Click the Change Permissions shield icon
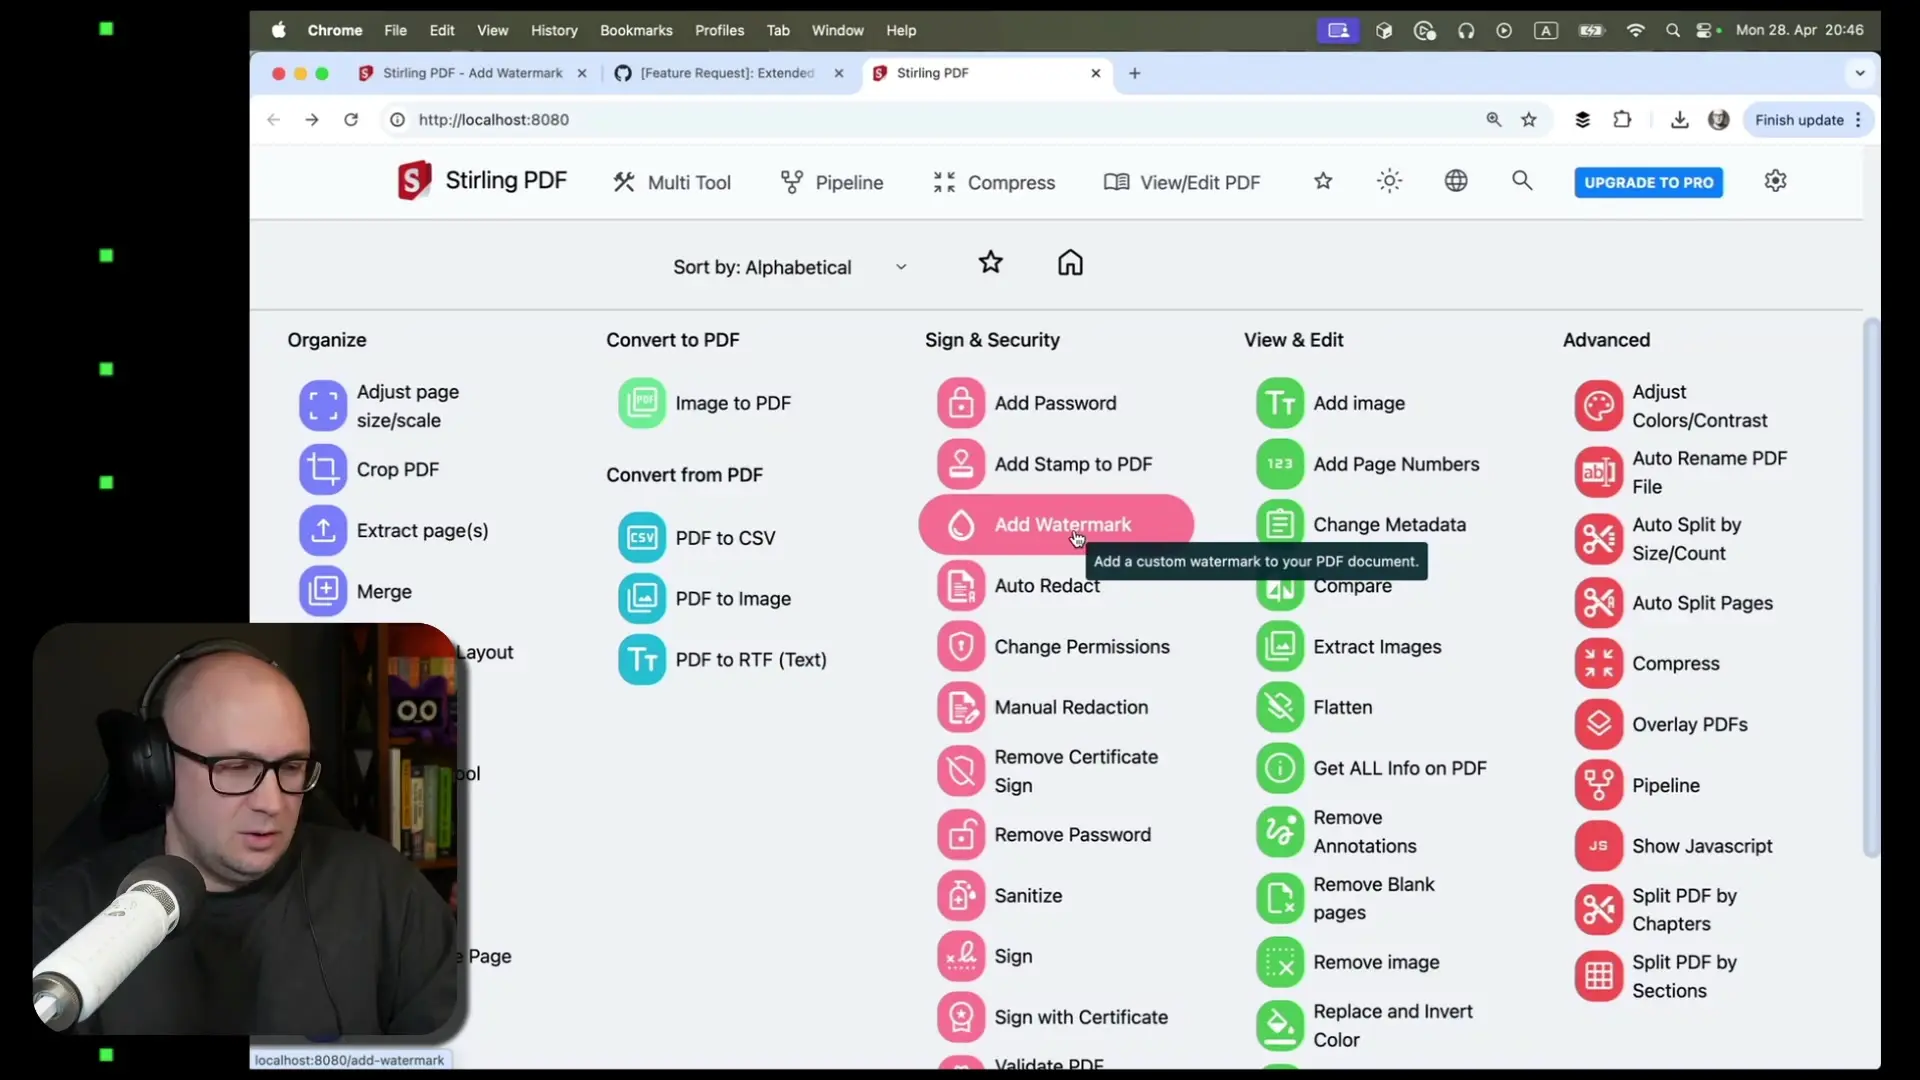The width and height of the screenshot is (1920, 1080). pos(960,647)
